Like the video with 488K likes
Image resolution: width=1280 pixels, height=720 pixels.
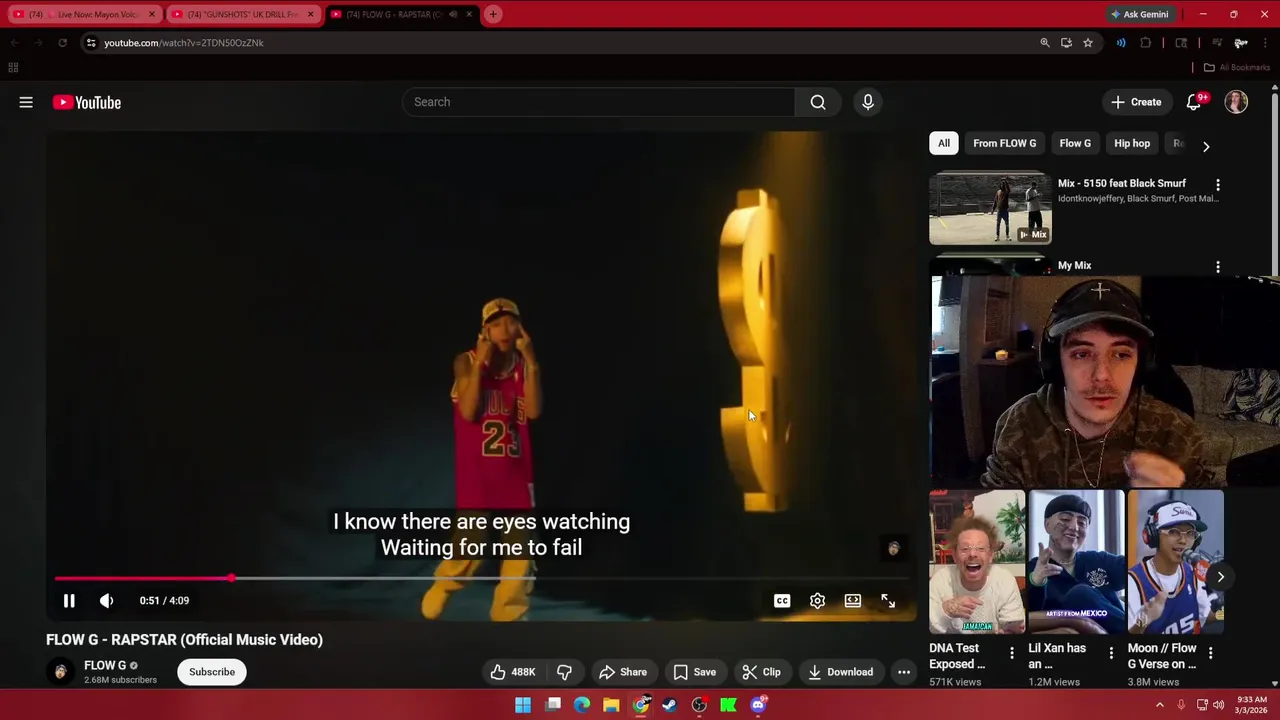(x=513, y=672)
